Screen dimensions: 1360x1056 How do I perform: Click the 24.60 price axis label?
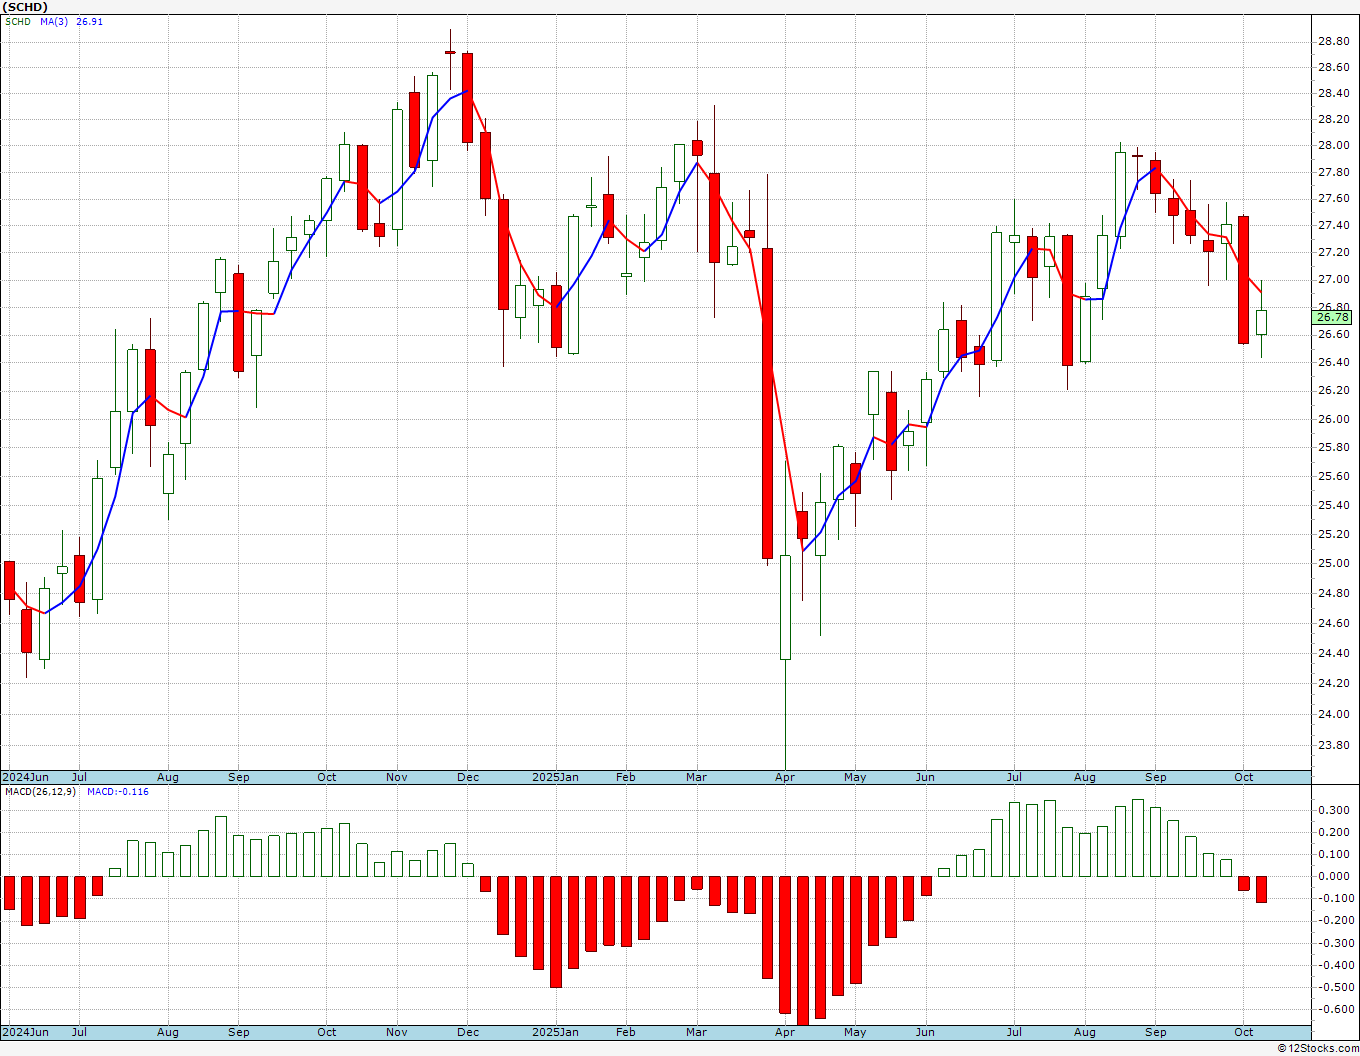coord(1333,624)
